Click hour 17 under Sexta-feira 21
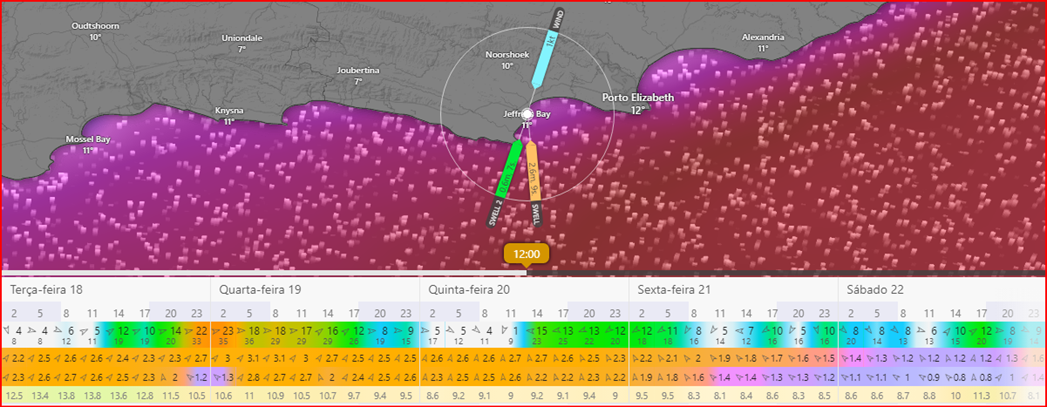1047x407 pixels. point(773,312)
